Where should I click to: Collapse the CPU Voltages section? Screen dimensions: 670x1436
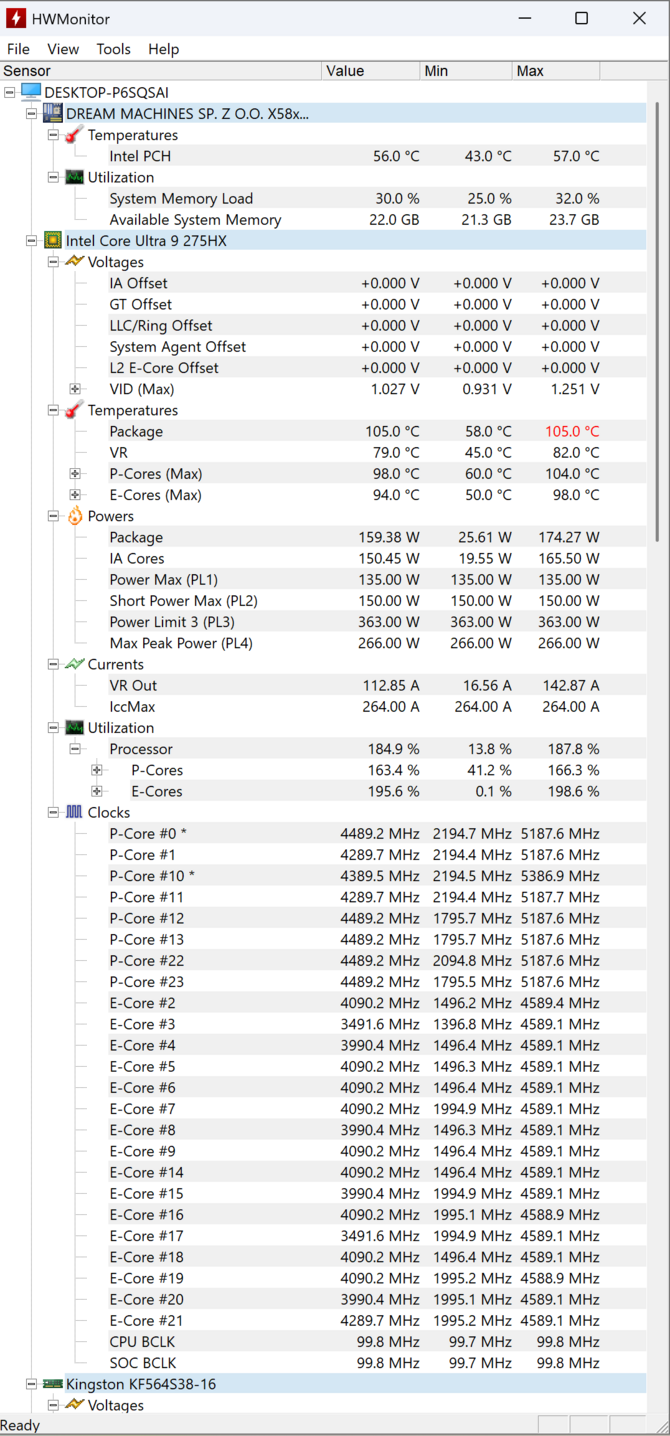[x=53, y=262]
